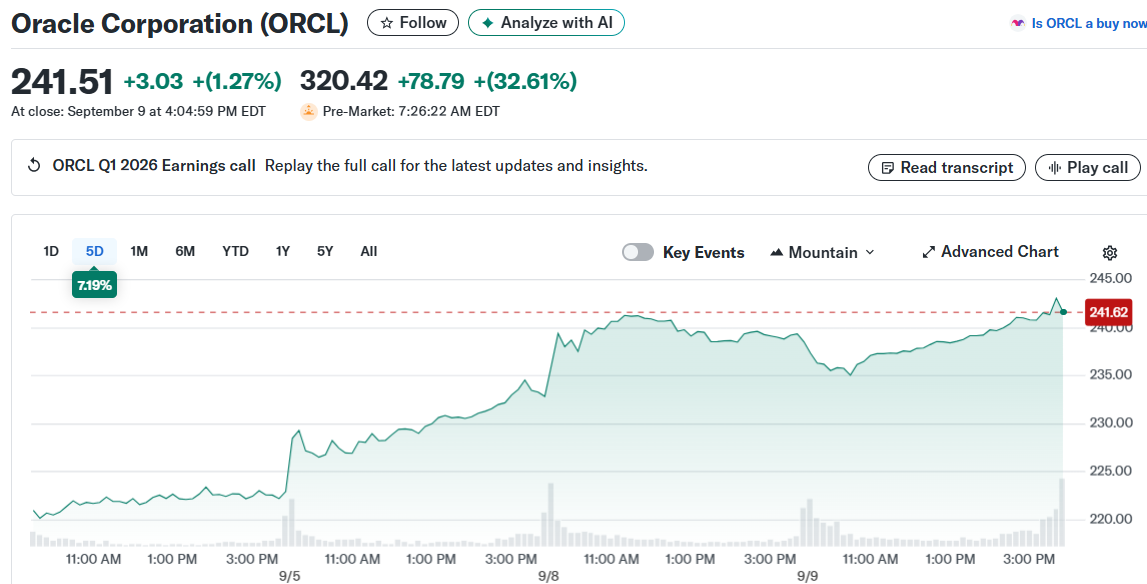Click the 241.62 red price label
The image size is (1147, 584).
[1109, 312]
